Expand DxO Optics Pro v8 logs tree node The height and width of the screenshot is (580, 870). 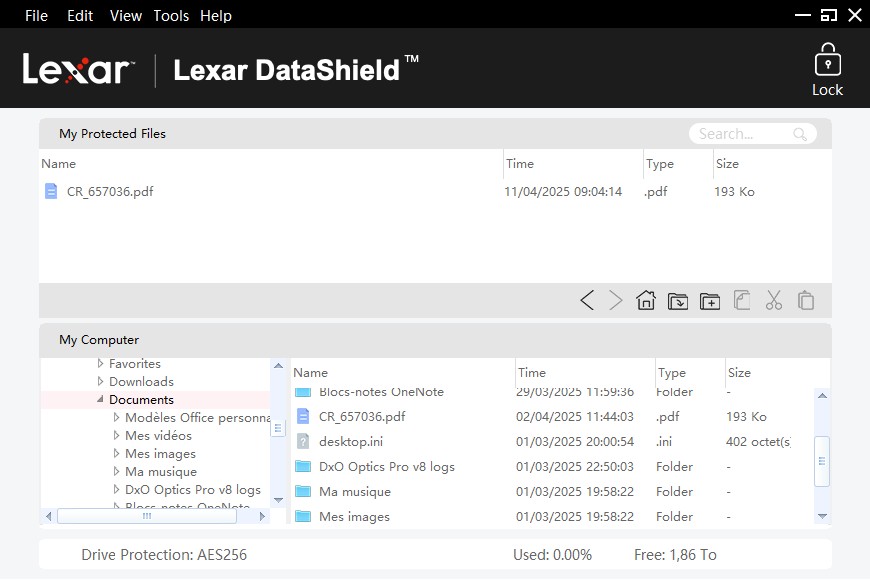coord(117,490)
